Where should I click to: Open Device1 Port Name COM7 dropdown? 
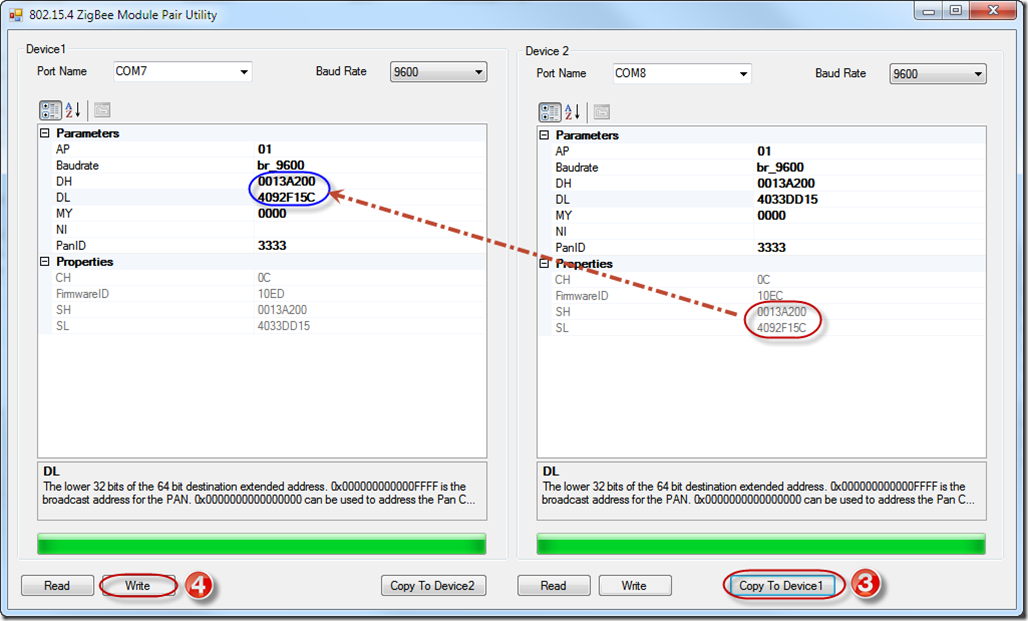244,71
